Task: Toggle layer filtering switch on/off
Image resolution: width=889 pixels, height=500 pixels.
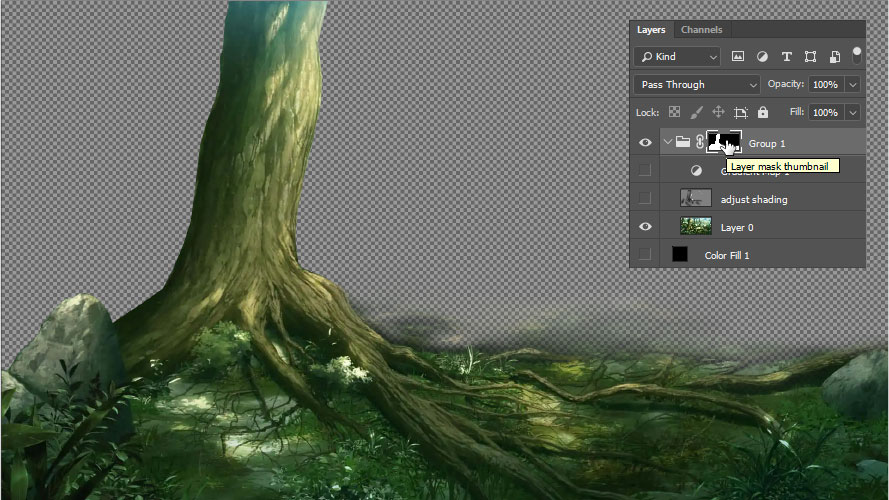Action: pyautogui.click(x=856, y=55)
